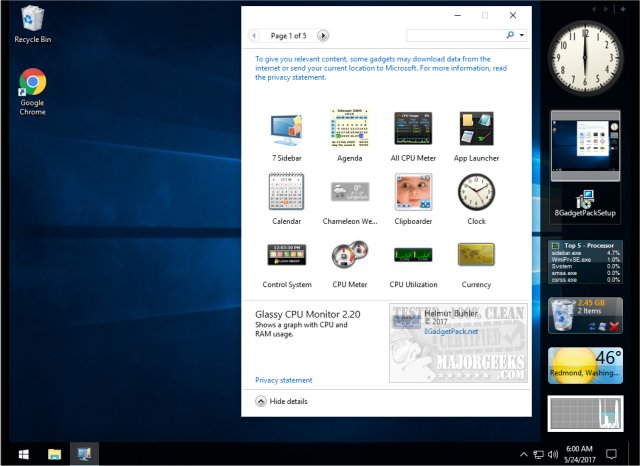Click the All CPU Meter gadget

pyautogui.click(x=414, y=130)
